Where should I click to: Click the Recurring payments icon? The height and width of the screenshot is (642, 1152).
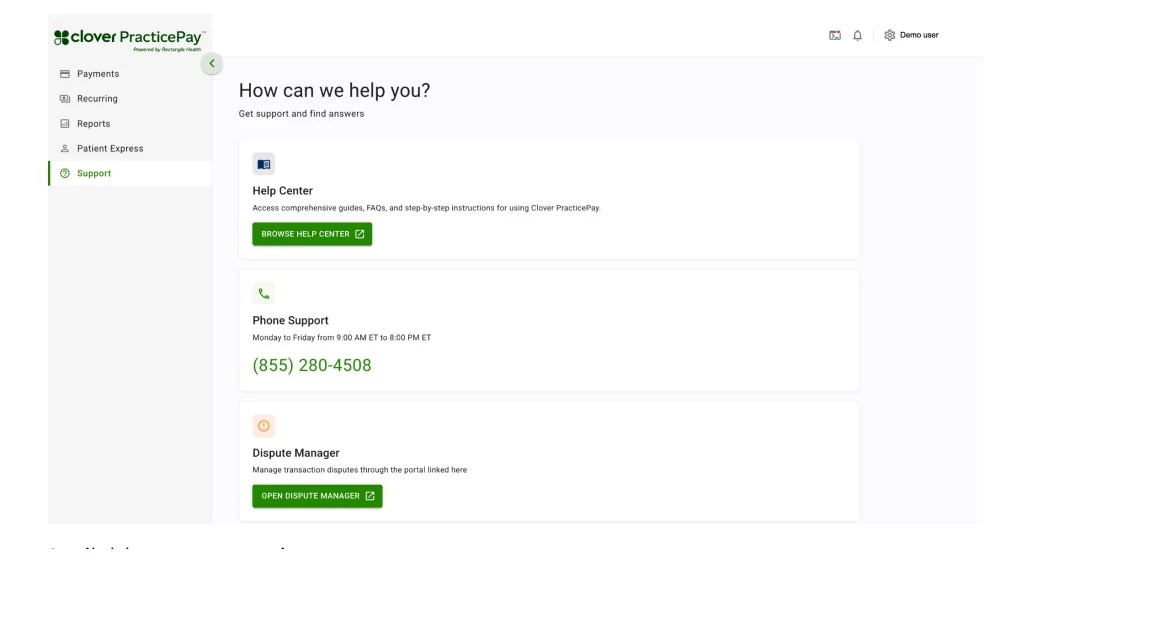(x=65, y=98)
